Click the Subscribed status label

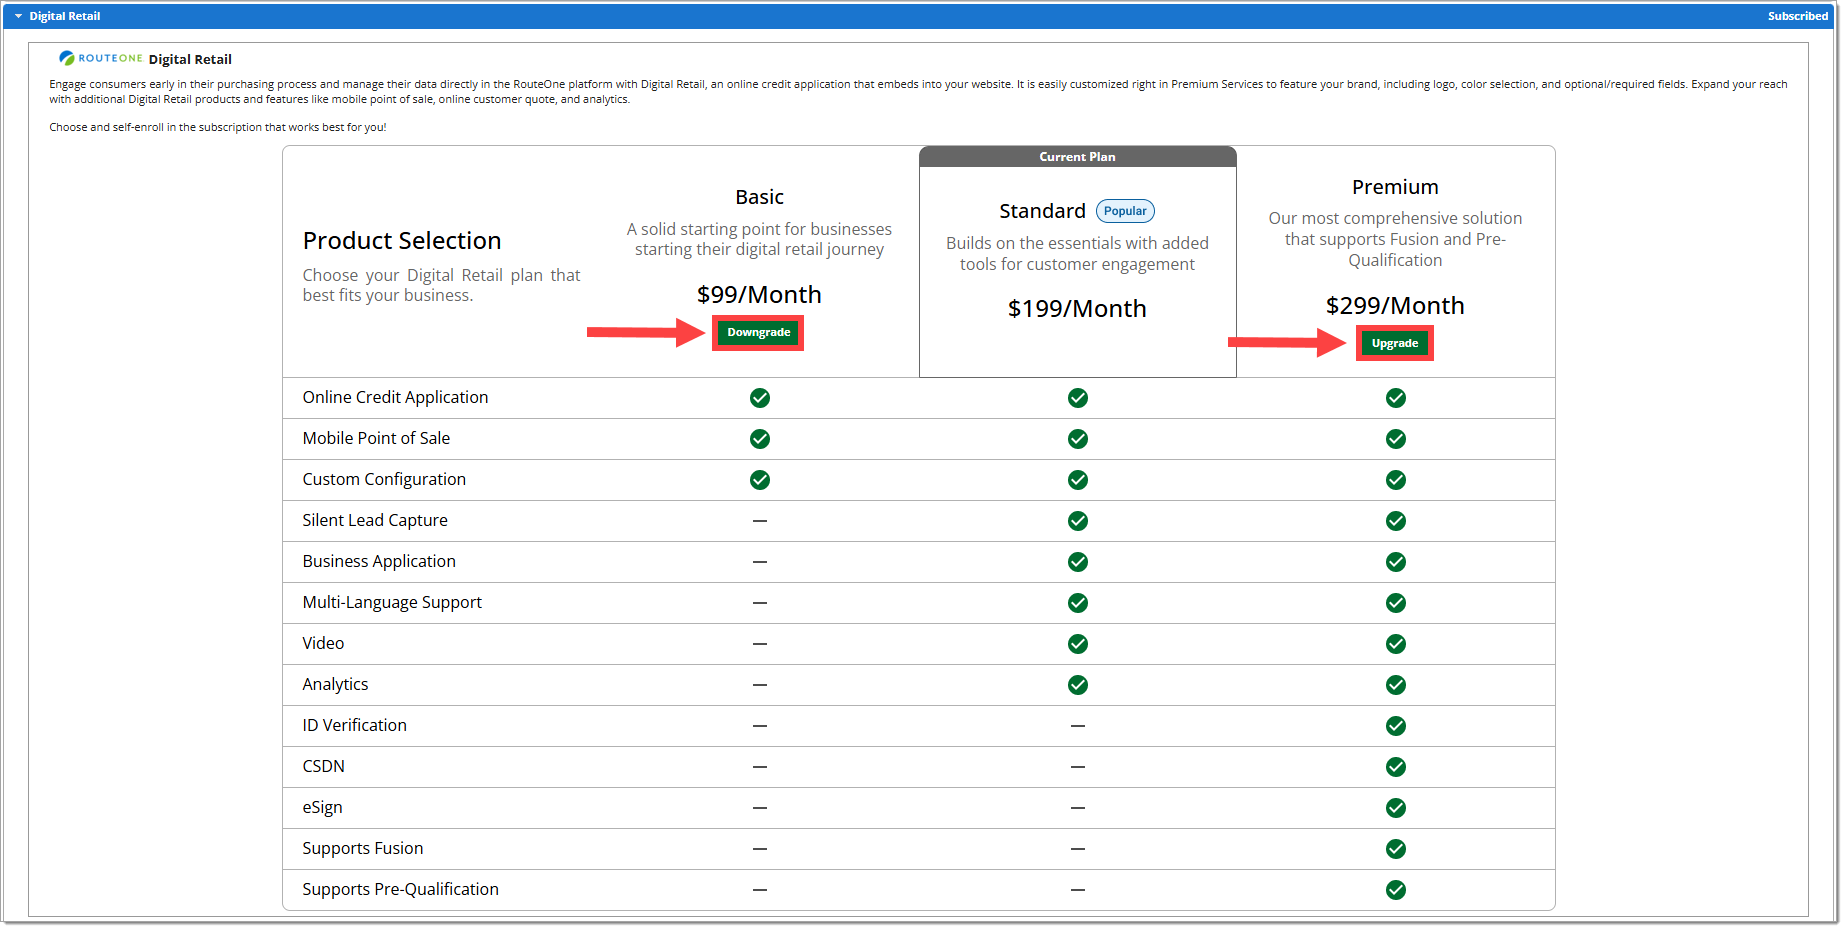point(1797,16)
